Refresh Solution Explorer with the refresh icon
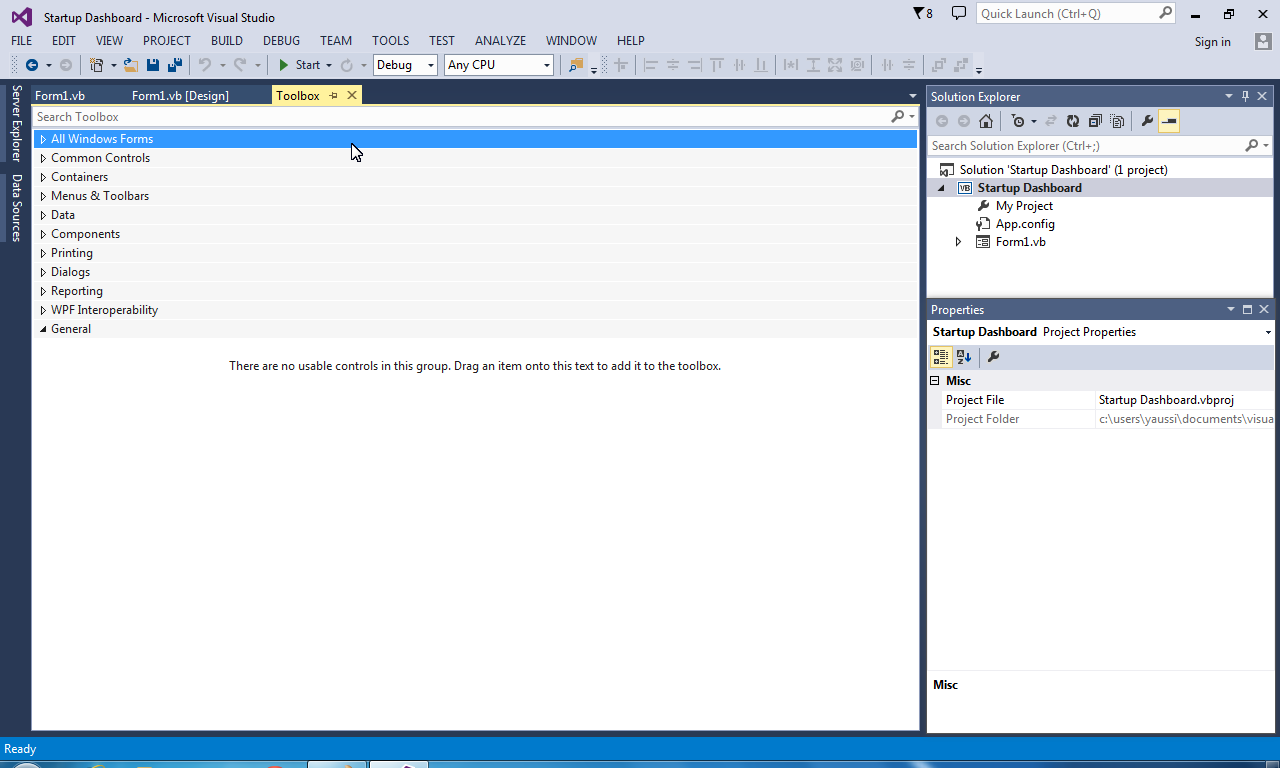 (1072, 121)
